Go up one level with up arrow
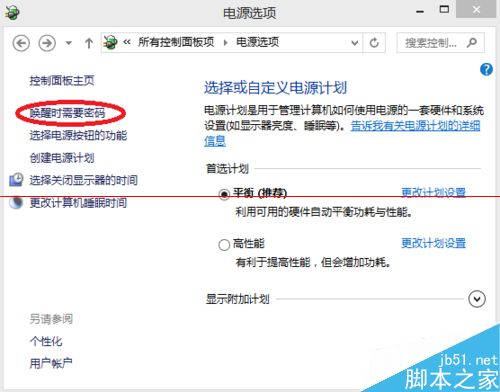500x392 pixels. pos(89,43)
